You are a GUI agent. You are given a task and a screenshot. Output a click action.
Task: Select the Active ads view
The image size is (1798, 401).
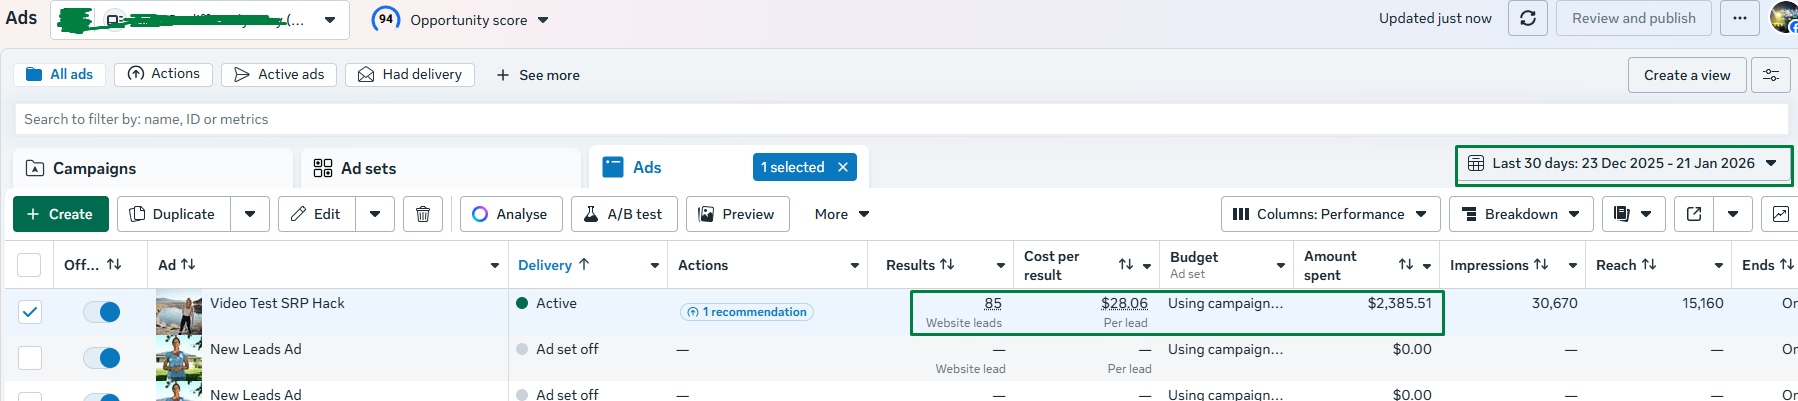pos(279,74)
